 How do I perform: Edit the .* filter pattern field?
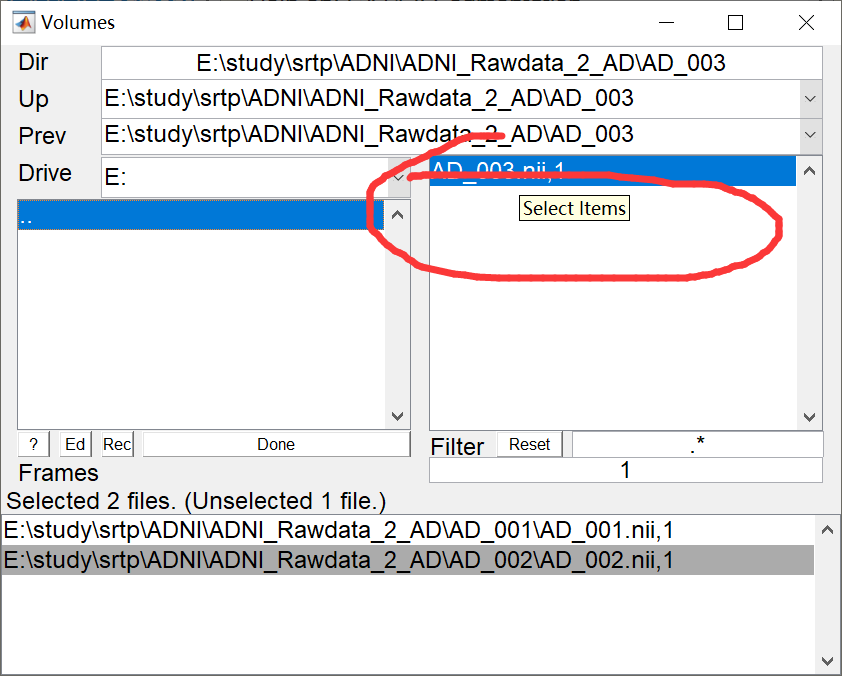[697, 446]
